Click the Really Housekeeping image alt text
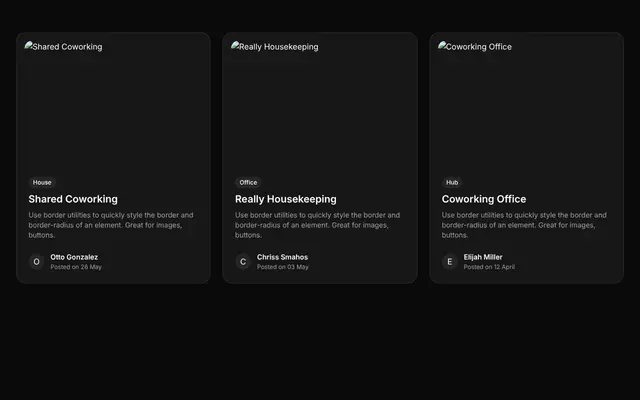640x400 pixels. [x=278, y=47]
